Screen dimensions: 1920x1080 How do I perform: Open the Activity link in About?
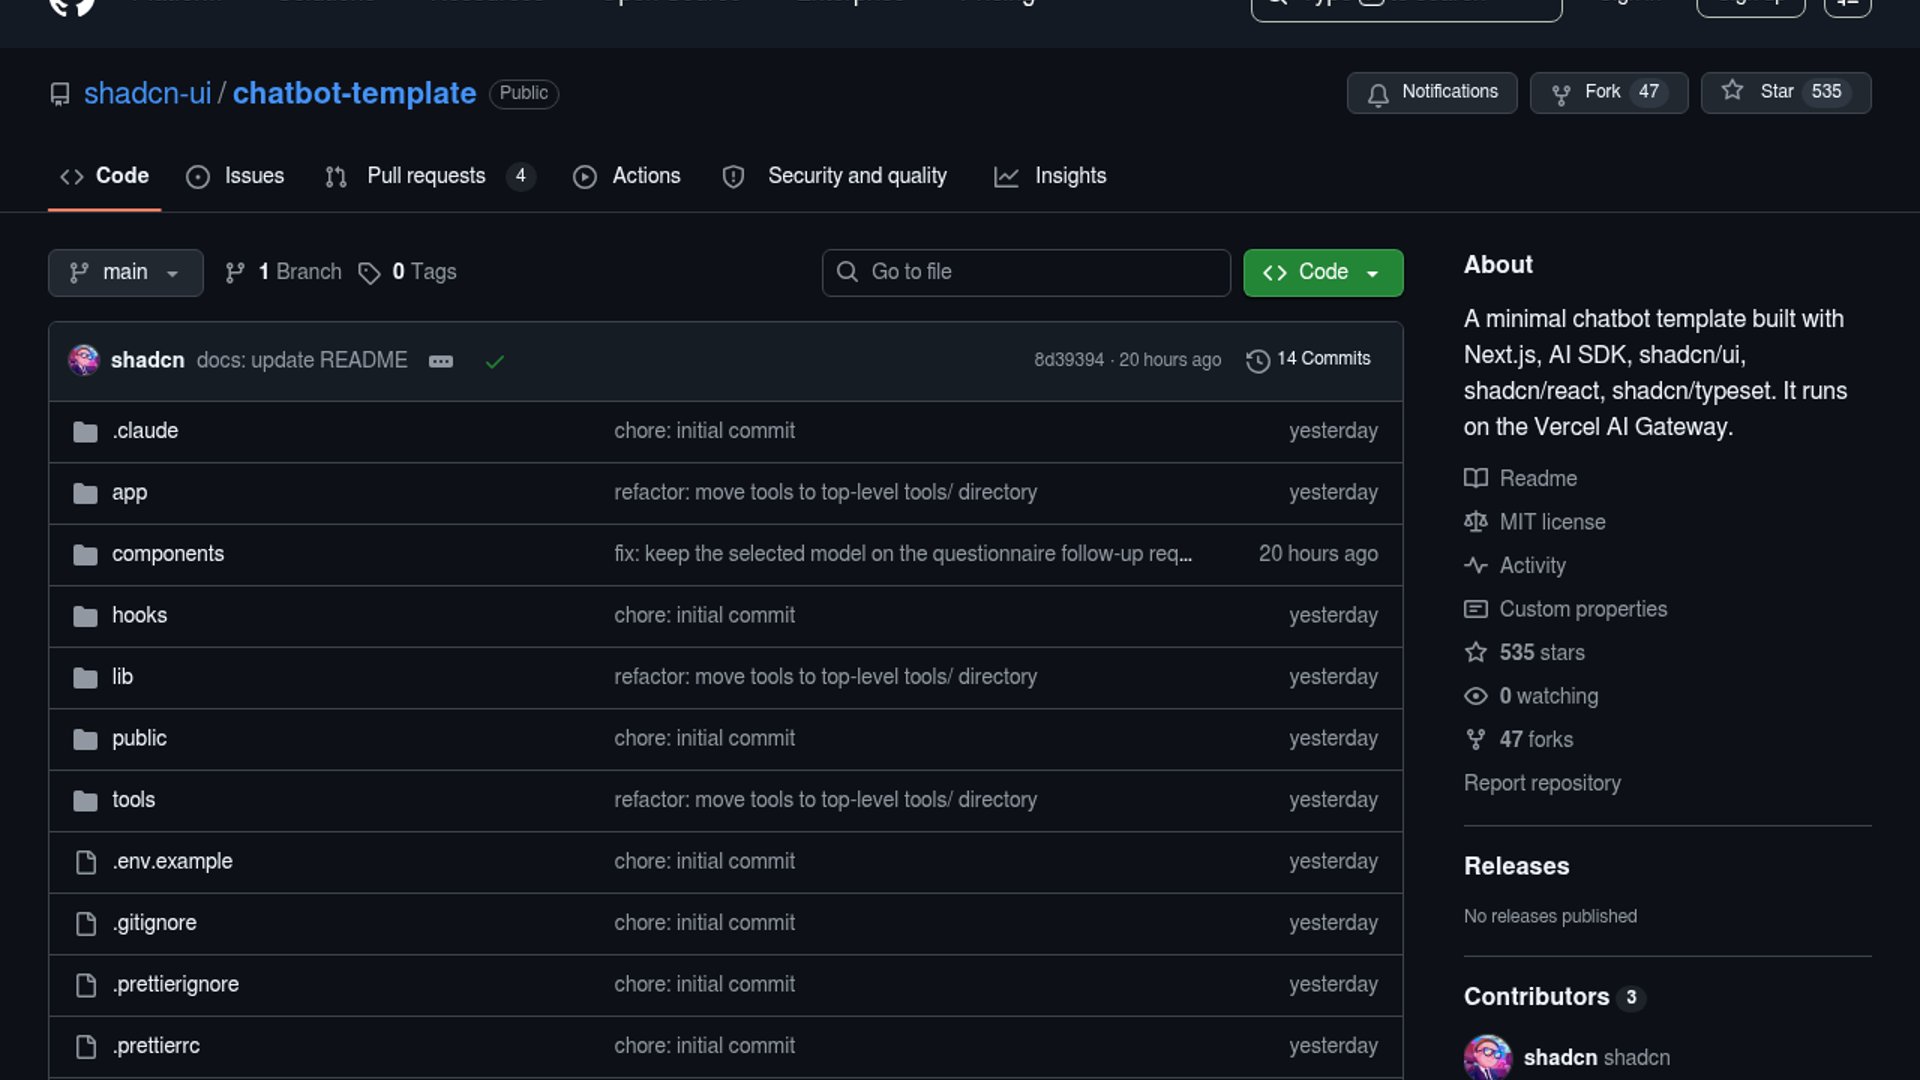pyautogui.click(x=1514, y=566)
